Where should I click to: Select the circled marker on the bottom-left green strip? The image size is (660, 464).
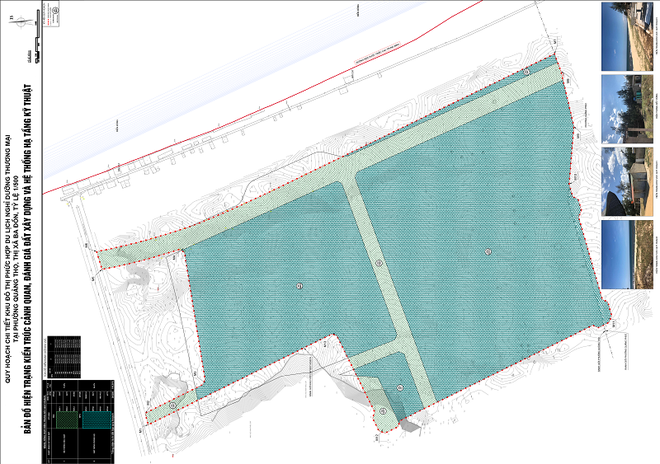pyautogui.click(x=172, y=405)
